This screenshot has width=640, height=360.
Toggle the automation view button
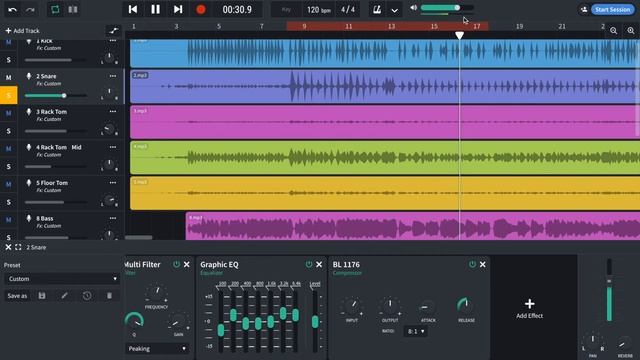point(113,31)
